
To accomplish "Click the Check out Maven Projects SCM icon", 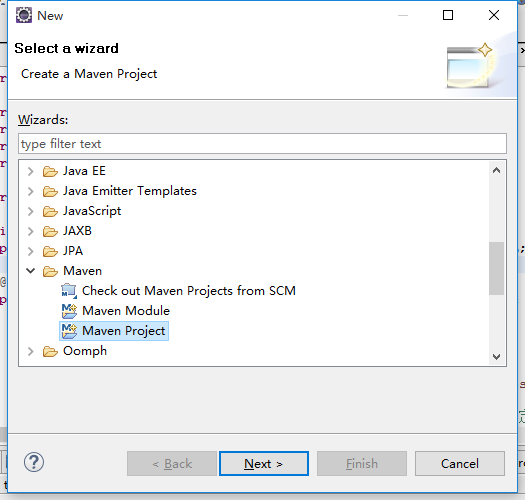I will pyautogui.click(x=69, y=291).
